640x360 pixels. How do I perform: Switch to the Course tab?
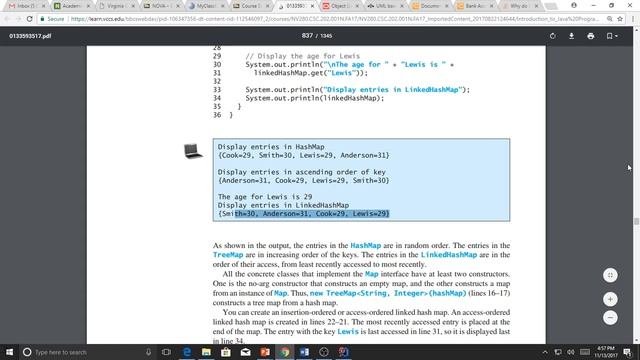point(250,6)
